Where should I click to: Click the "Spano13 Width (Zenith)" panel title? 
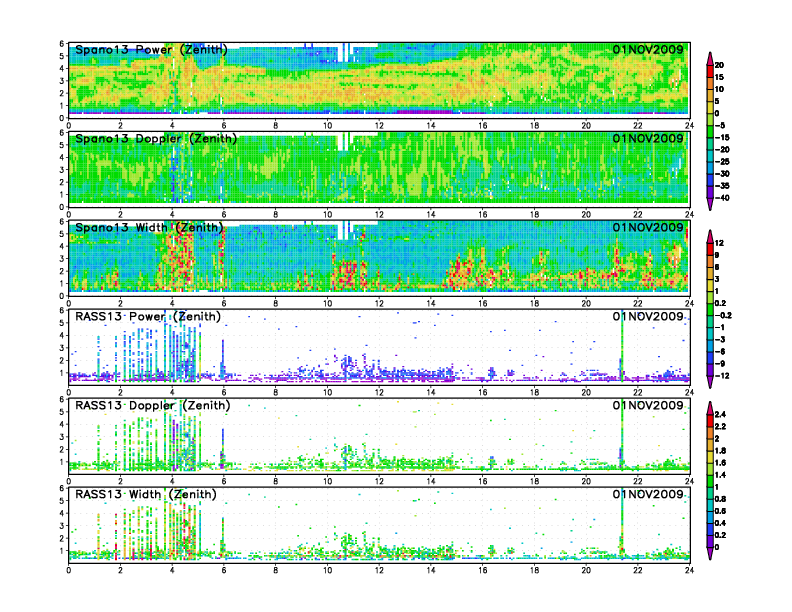pos(149,228)
